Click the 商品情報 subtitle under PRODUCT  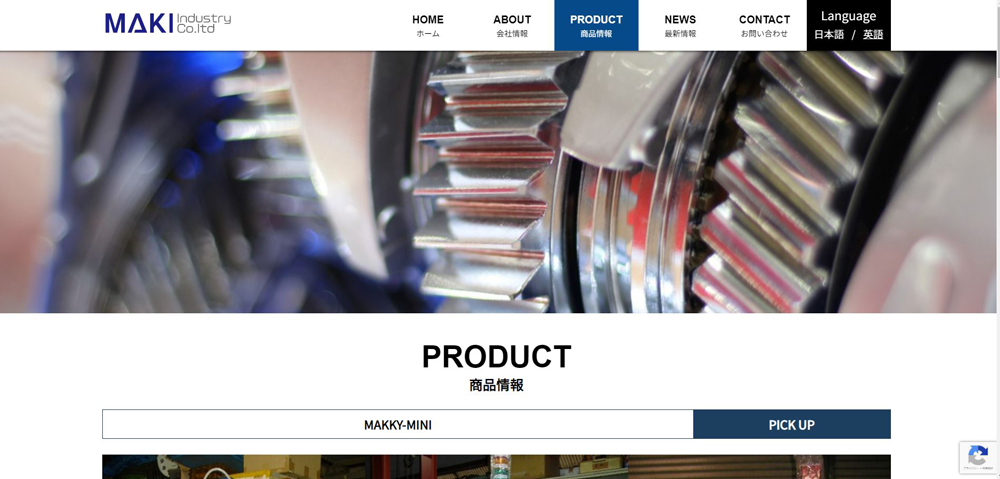[x=496, y=385]
